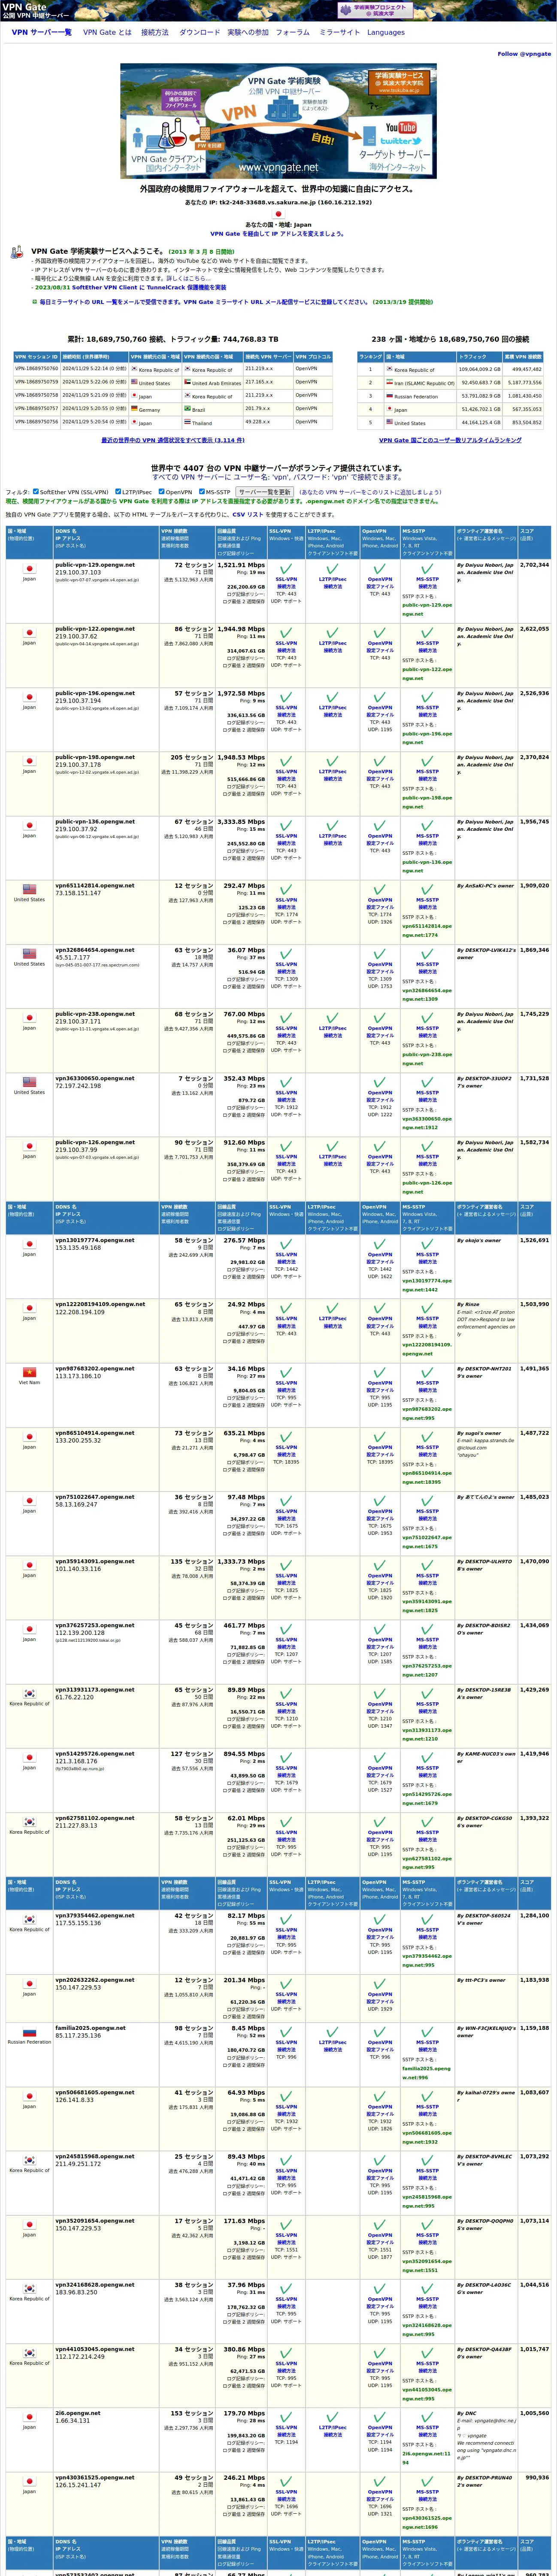This screenshot has width=557, height=2576.
Task: Click the Russian flag in the familia2025 row
Action: 29,2031
